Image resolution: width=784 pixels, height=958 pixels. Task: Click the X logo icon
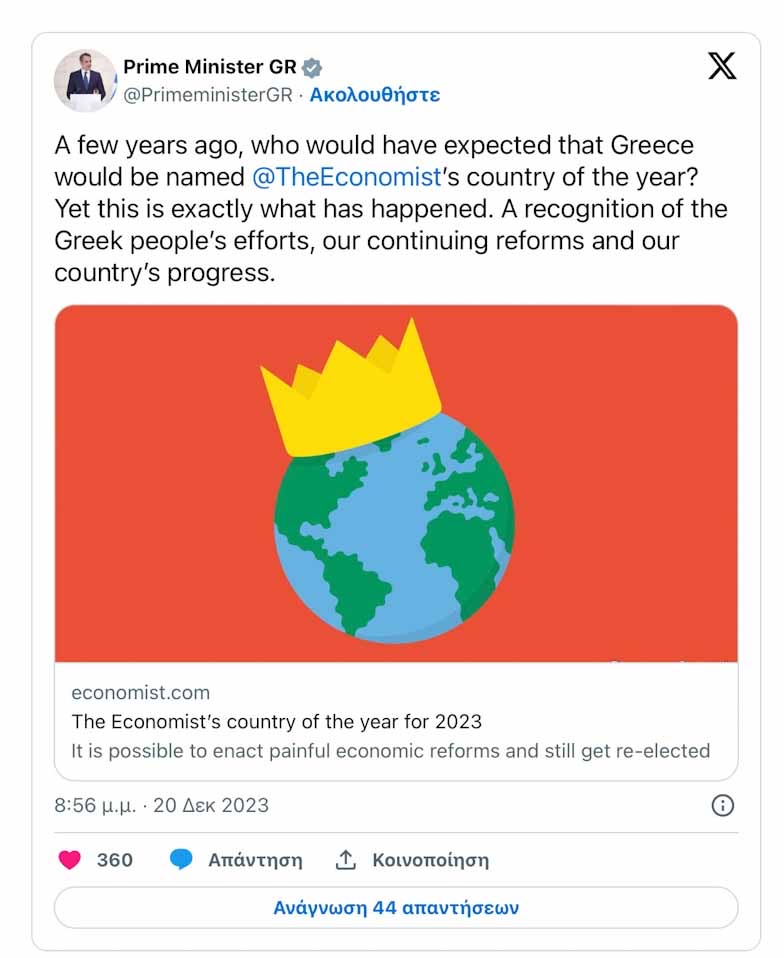(721, 66)
